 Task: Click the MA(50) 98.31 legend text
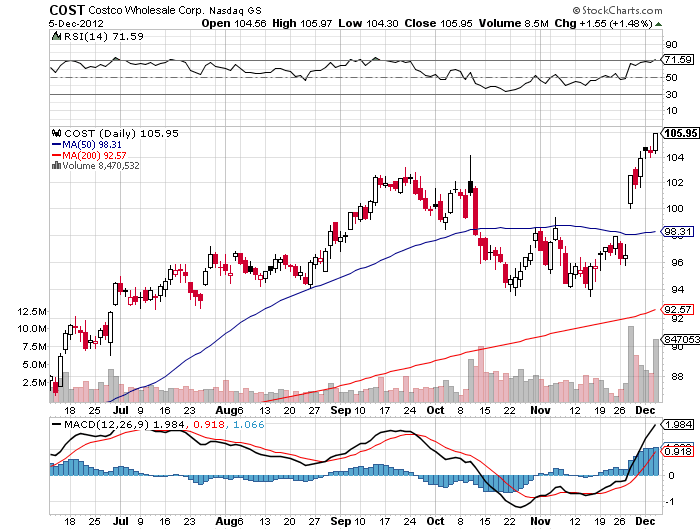[92, 145]
